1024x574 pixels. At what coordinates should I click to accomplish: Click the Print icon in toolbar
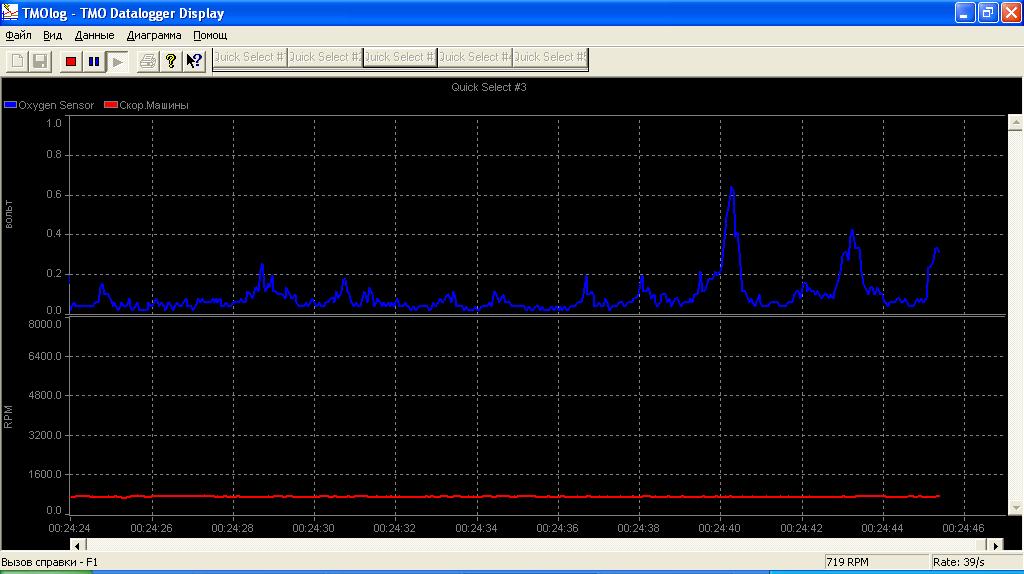pos(147,61)
